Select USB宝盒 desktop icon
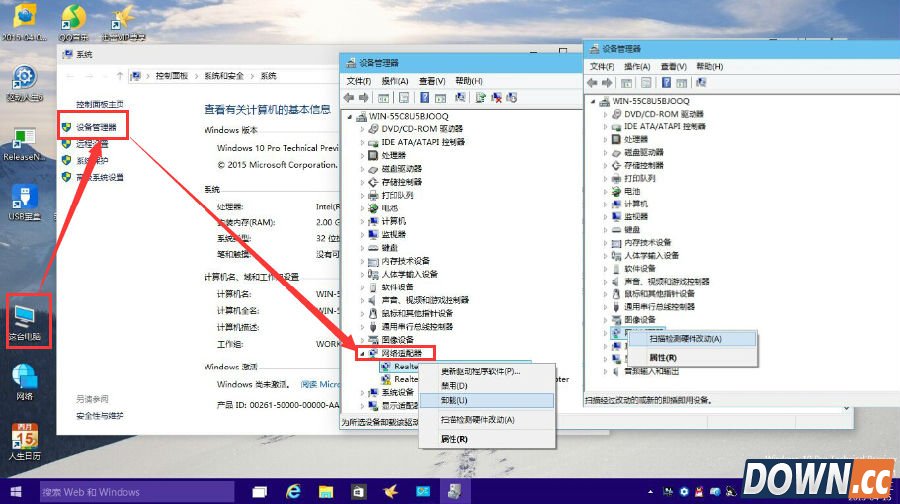Viewport: 900px width, 504px height. point(24,203)
